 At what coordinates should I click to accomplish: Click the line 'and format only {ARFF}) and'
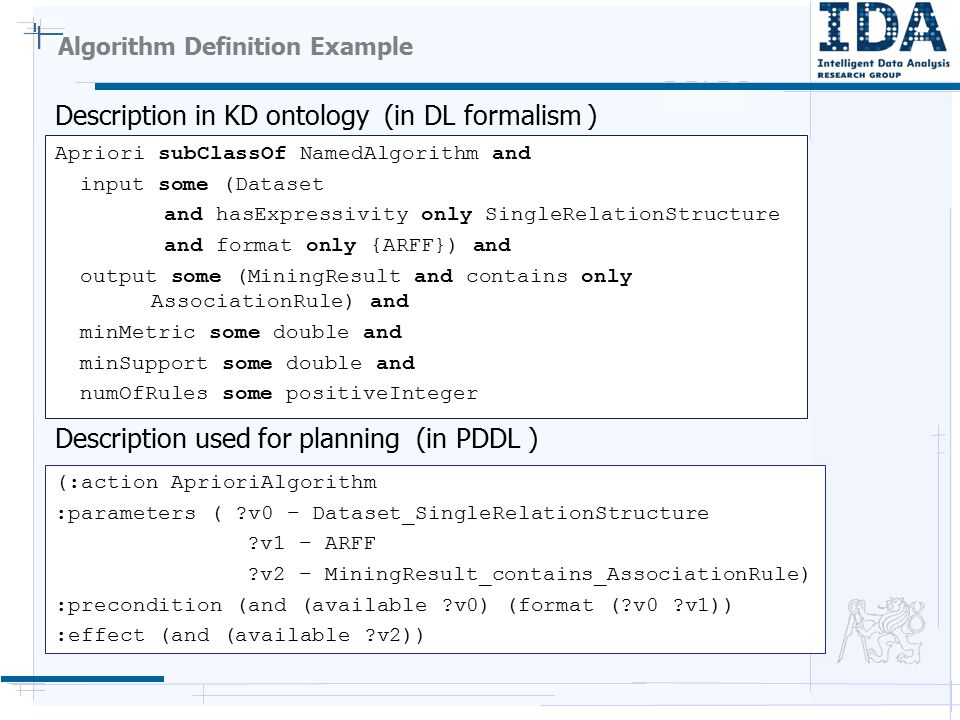tap(337, 246)
